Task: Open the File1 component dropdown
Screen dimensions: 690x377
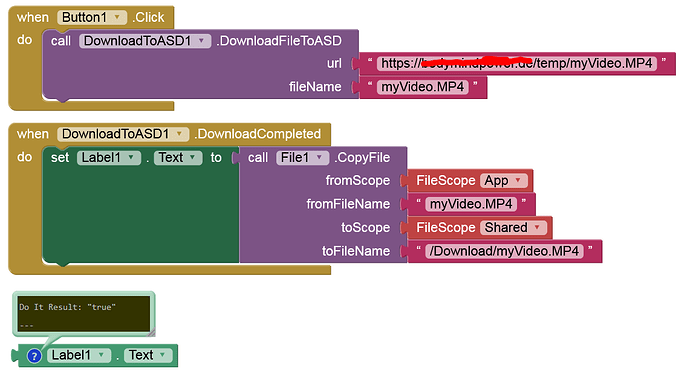Action: [x=302, y=157]
